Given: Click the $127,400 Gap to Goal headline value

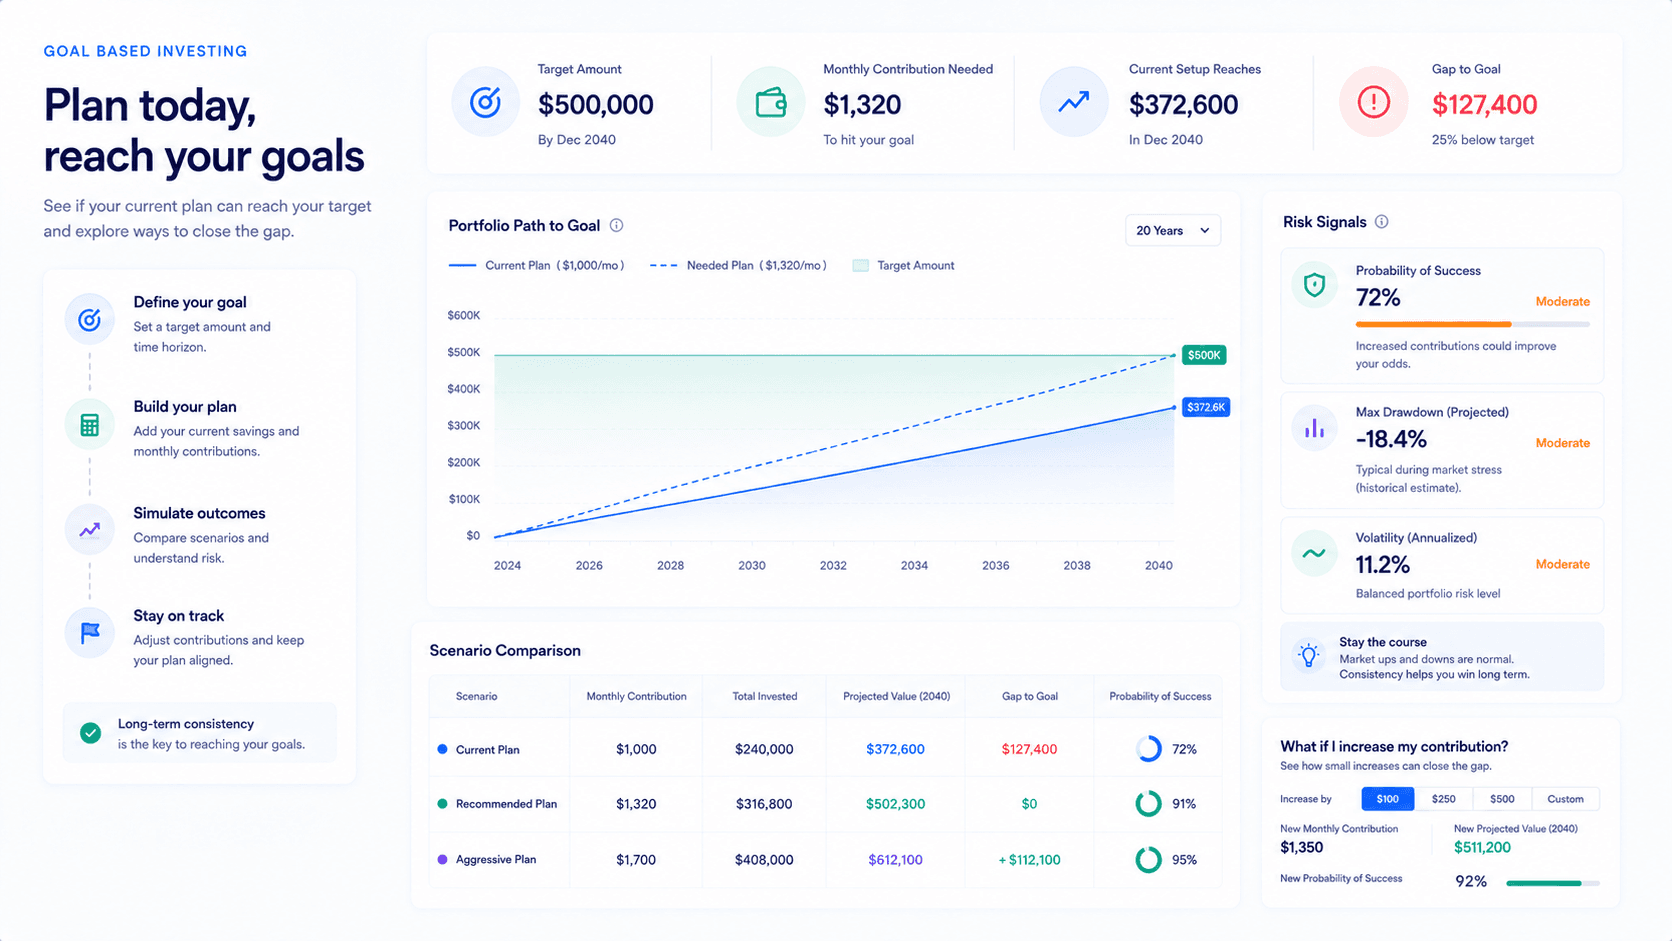Looking at the screenshot, I should tap(1484, 105).
